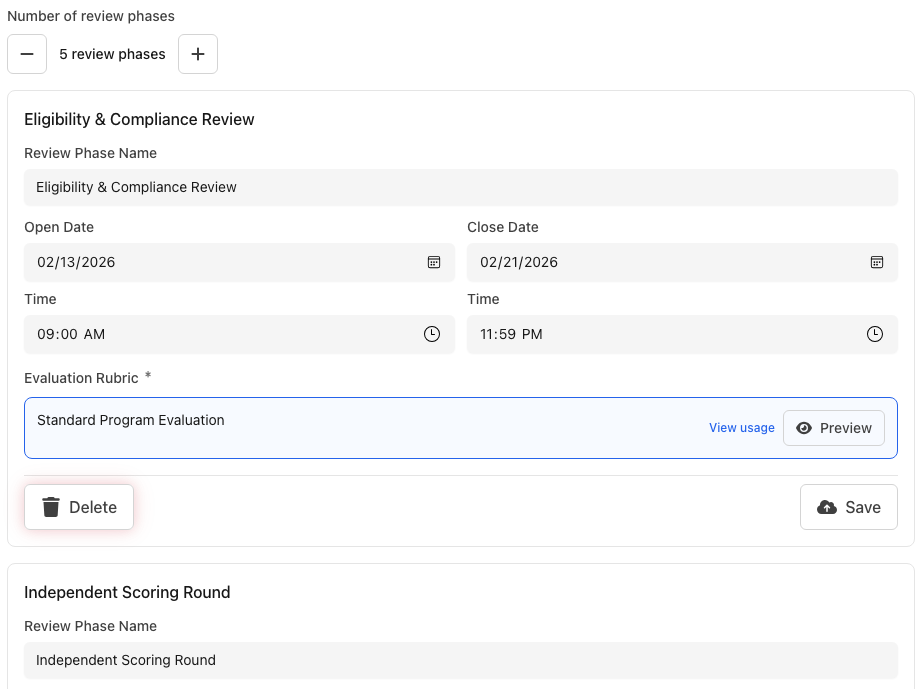Click the trash icon on the Delete button
The width and height of the screenshot is (921, 689).
[x=51, y=506]
